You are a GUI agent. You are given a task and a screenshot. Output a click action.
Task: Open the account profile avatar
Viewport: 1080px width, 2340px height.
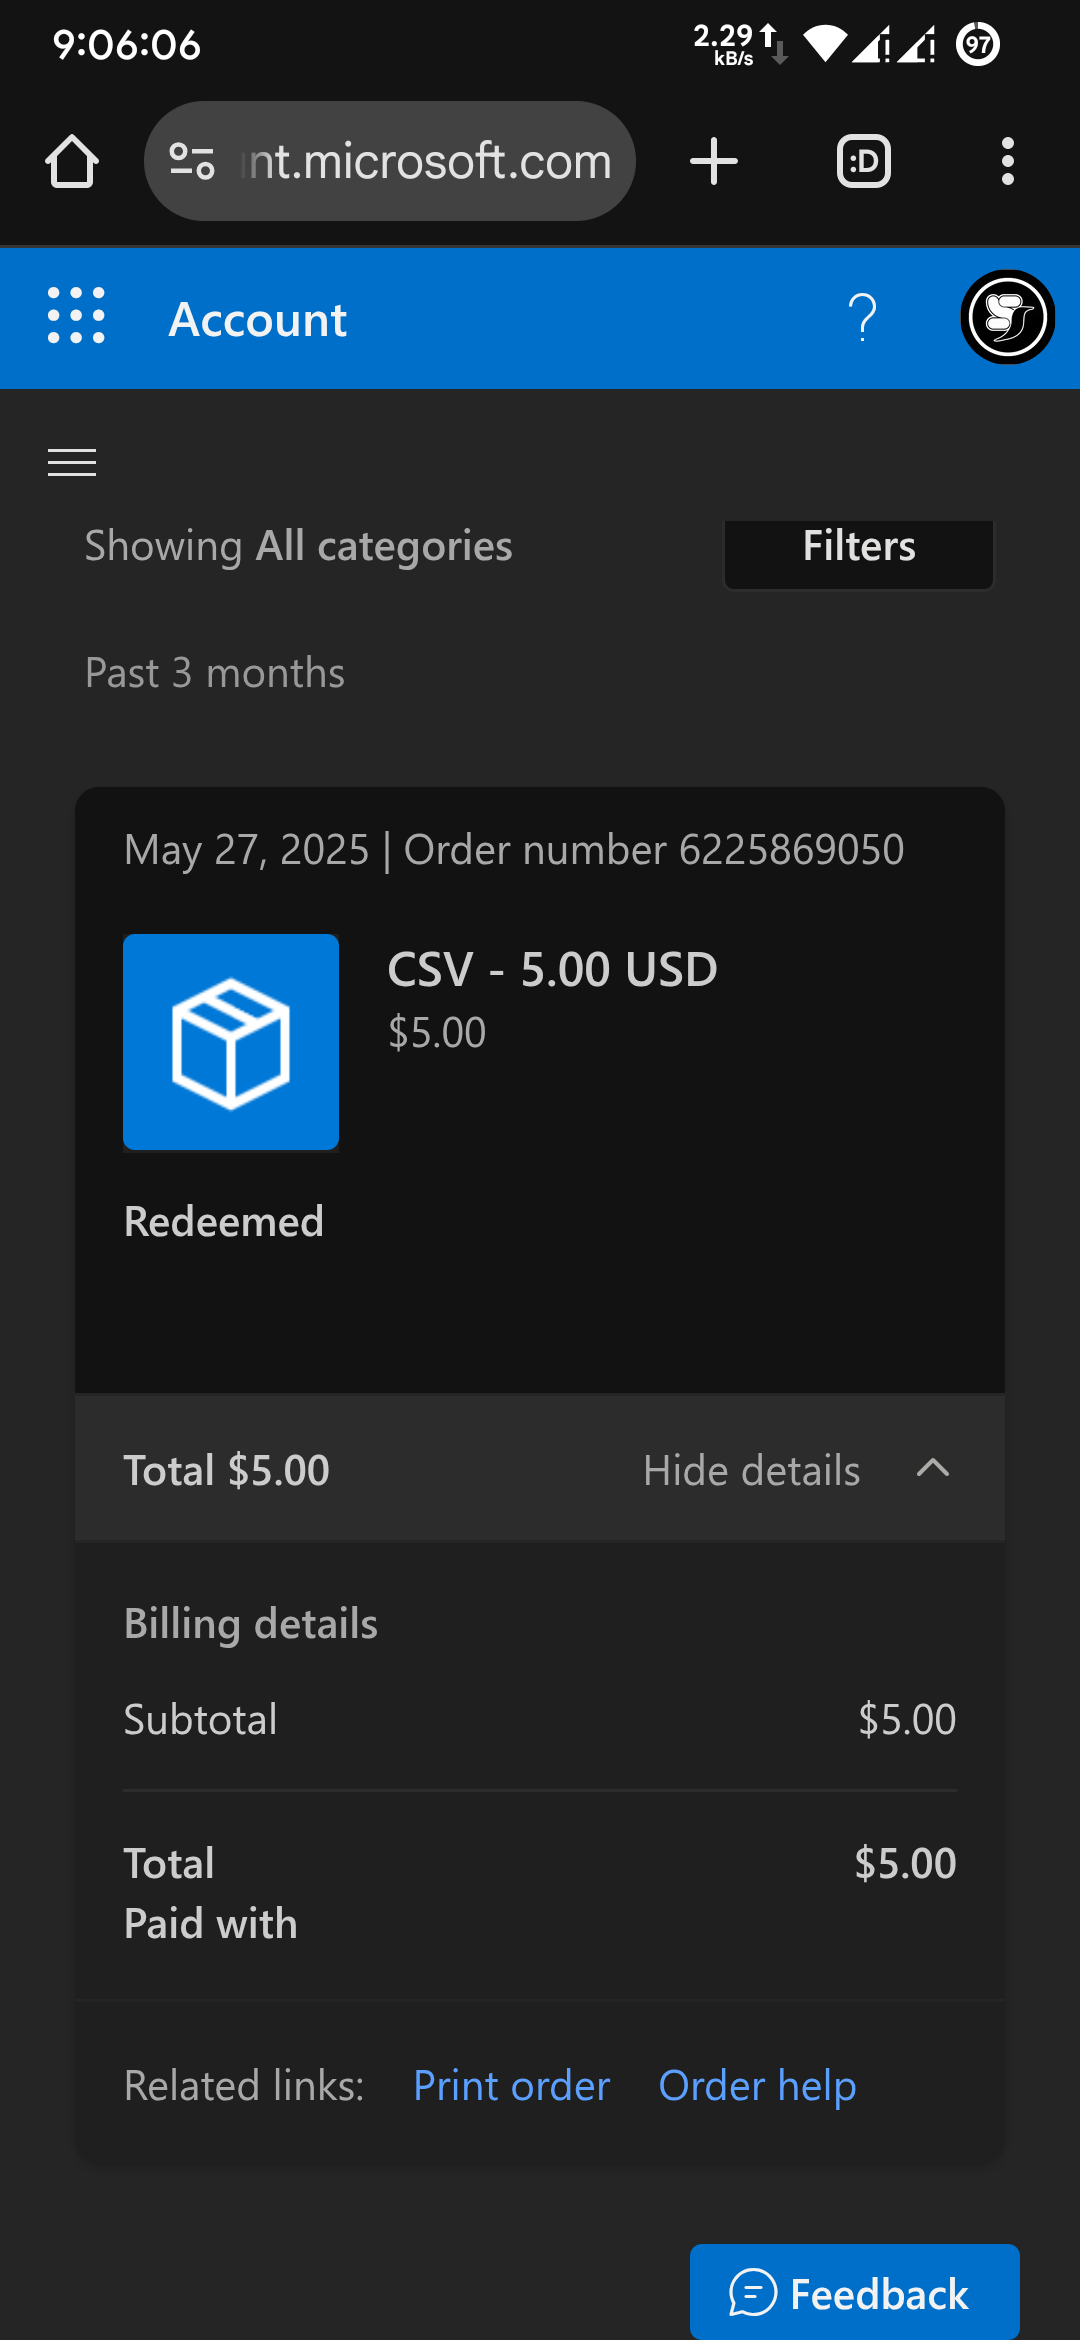tap(1007, 317)
